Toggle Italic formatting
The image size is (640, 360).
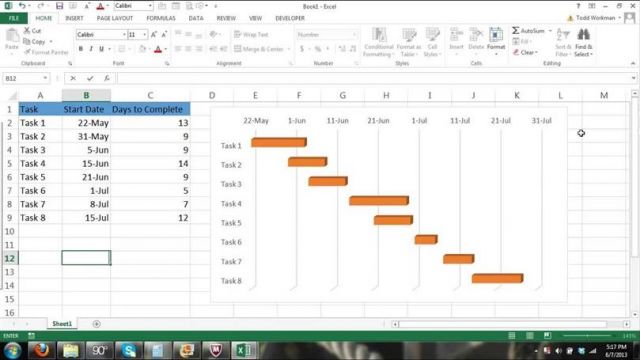(x=91, y=49)
